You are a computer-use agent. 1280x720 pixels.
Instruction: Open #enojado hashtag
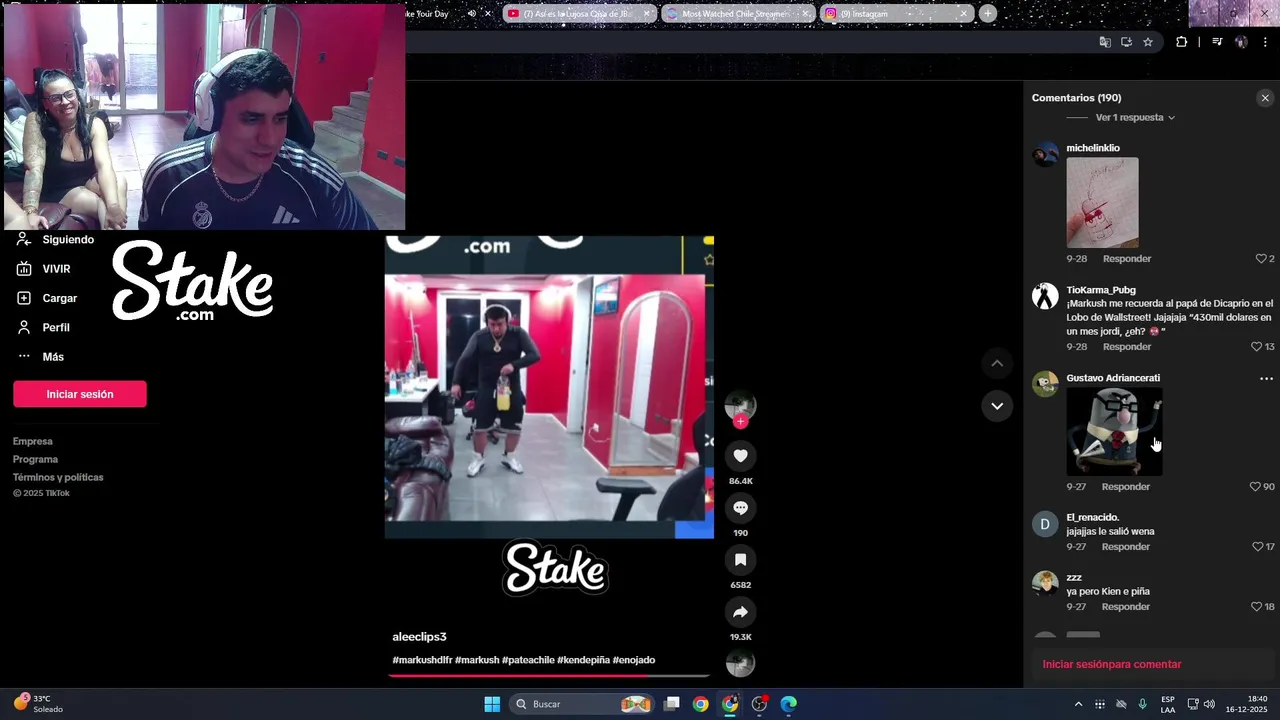634,660
